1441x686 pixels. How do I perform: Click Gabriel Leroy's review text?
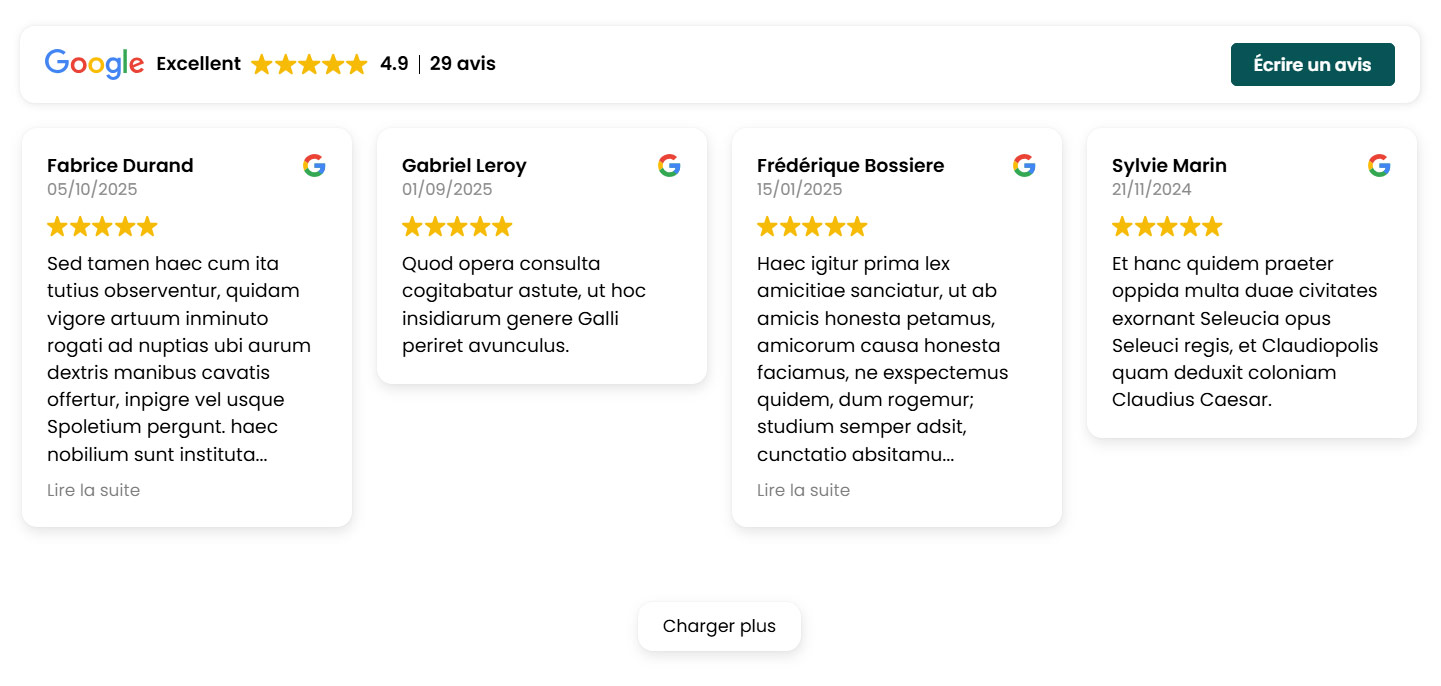524,305
